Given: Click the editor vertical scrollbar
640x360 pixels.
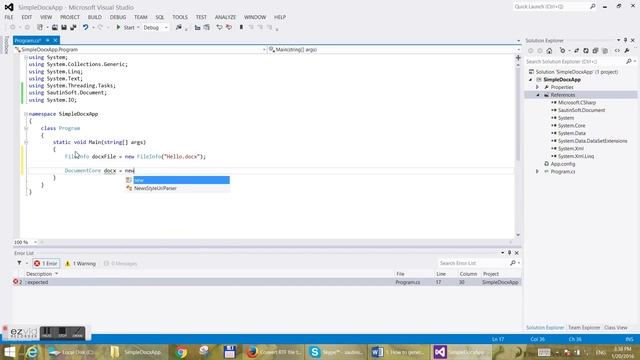Looking at the screenshot, I should [518, 147].
